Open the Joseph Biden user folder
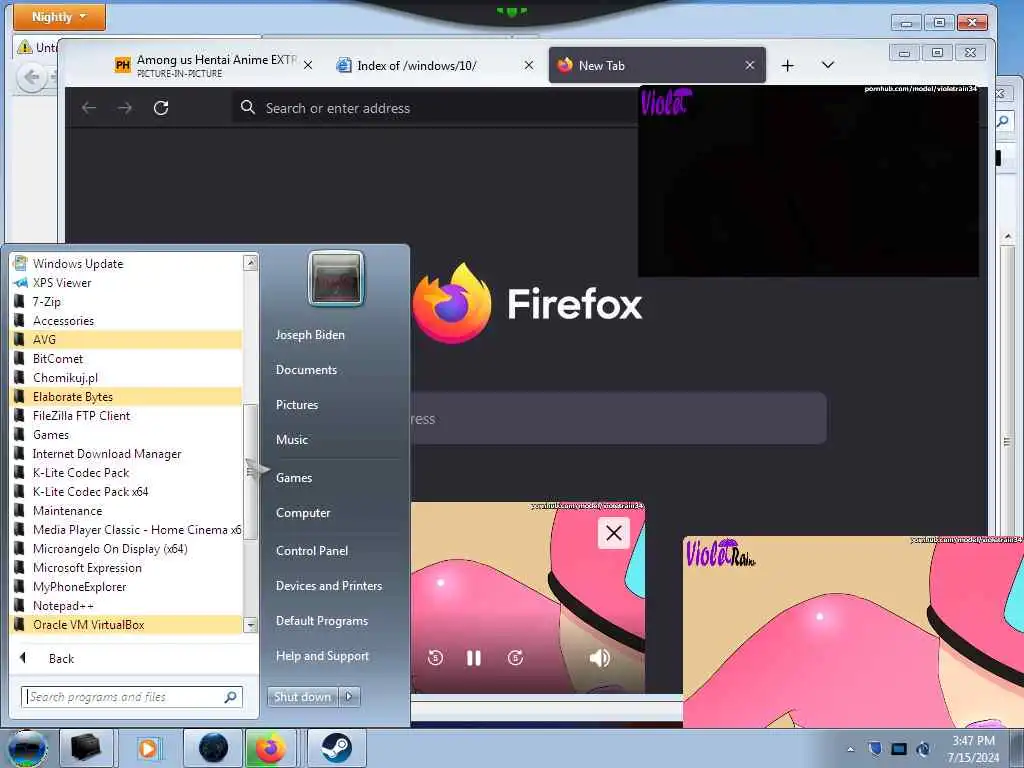The image size is (1024, 768). 310,334
